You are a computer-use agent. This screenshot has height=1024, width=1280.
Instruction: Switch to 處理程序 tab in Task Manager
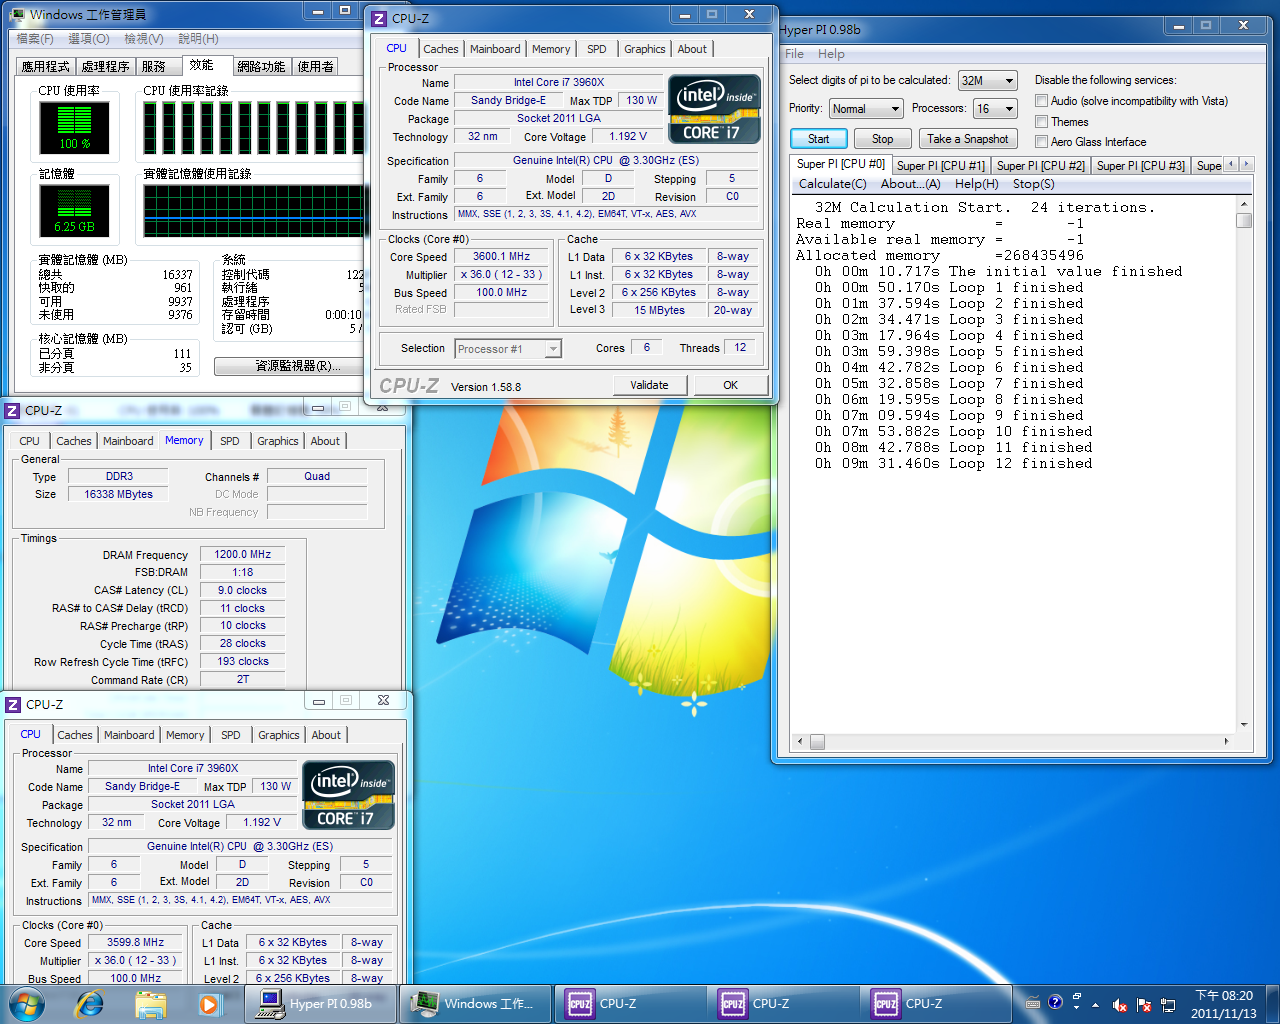105,66
